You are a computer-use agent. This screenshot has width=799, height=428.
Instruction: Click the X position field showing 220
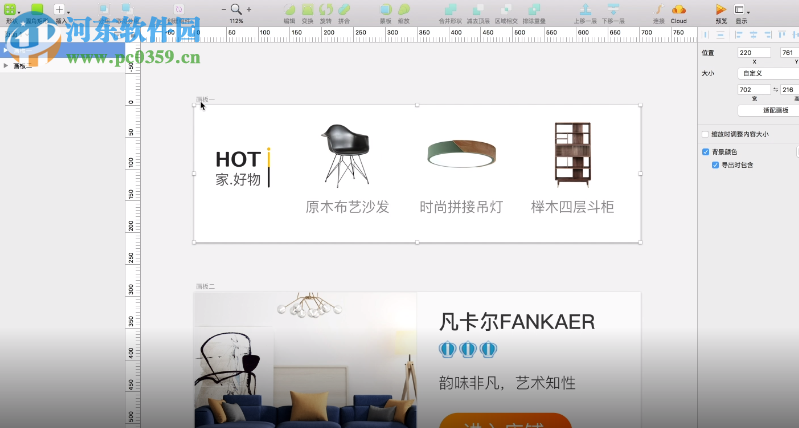(x=754, y=52)
